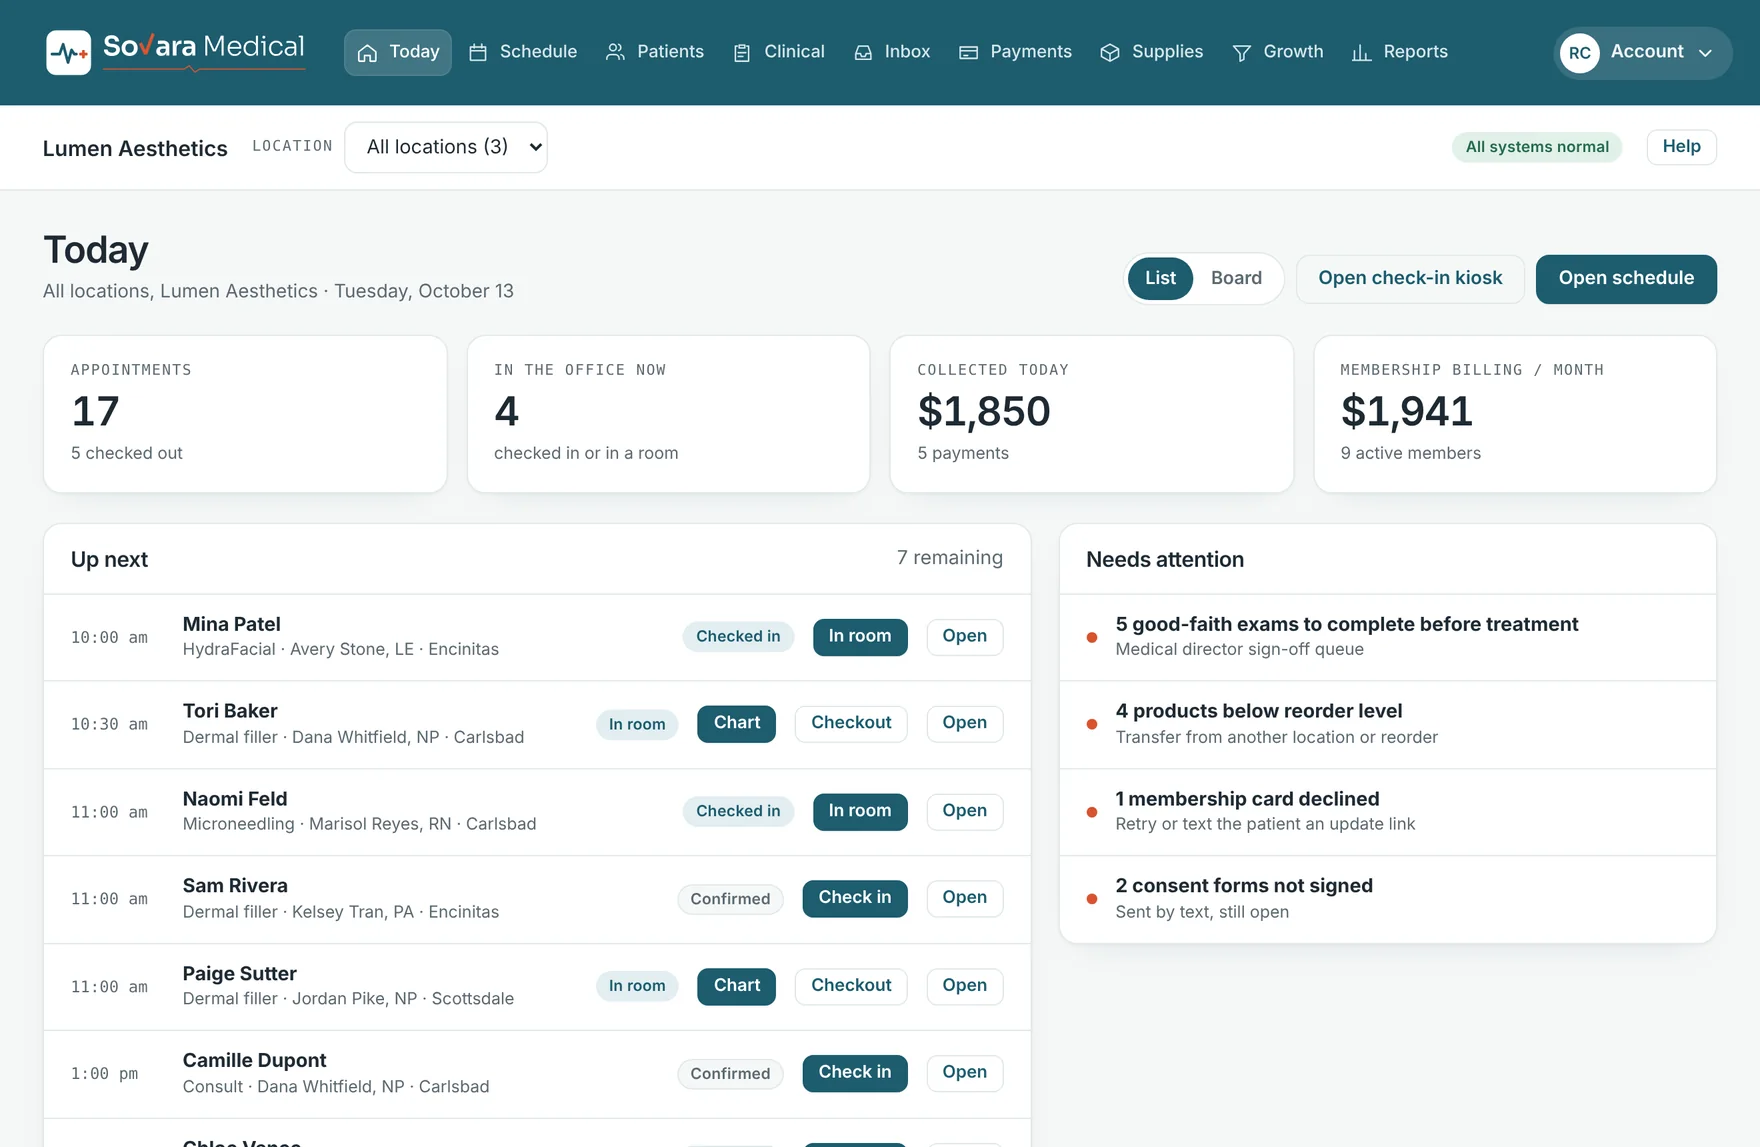Open the Supplies section
Image resolution: width=1760 pixels, height=1147 pixels.
[1152, 52]
